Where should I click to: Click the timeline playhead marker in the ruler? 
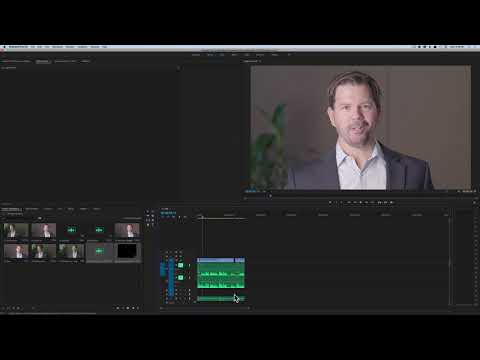[x=201, y=217]
